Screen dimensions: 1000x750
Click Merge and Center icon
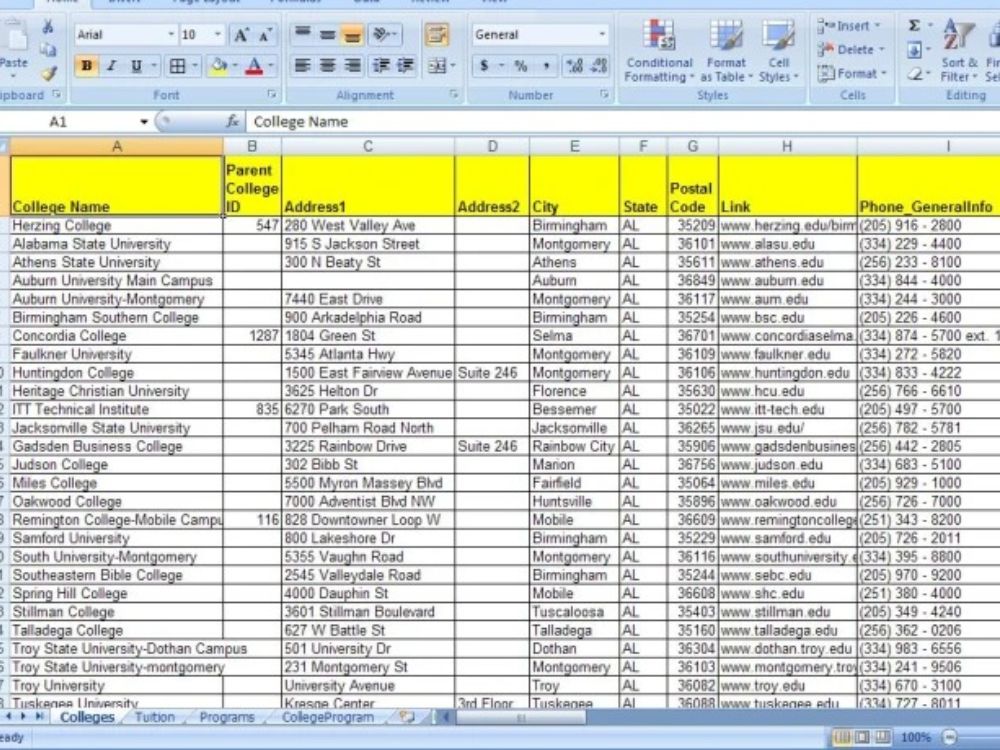pyautogui.click(x=437, y=65)
